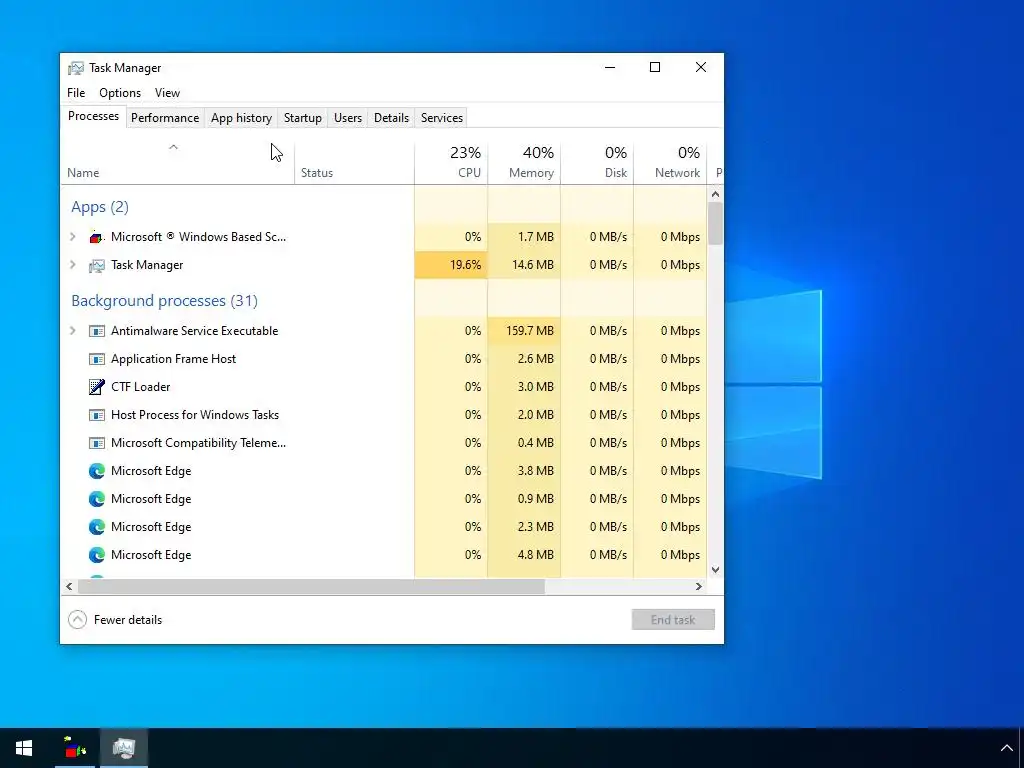
Task: Click the Edge icon in the 4.8 MB row
Action: click(x=97, y=555)
